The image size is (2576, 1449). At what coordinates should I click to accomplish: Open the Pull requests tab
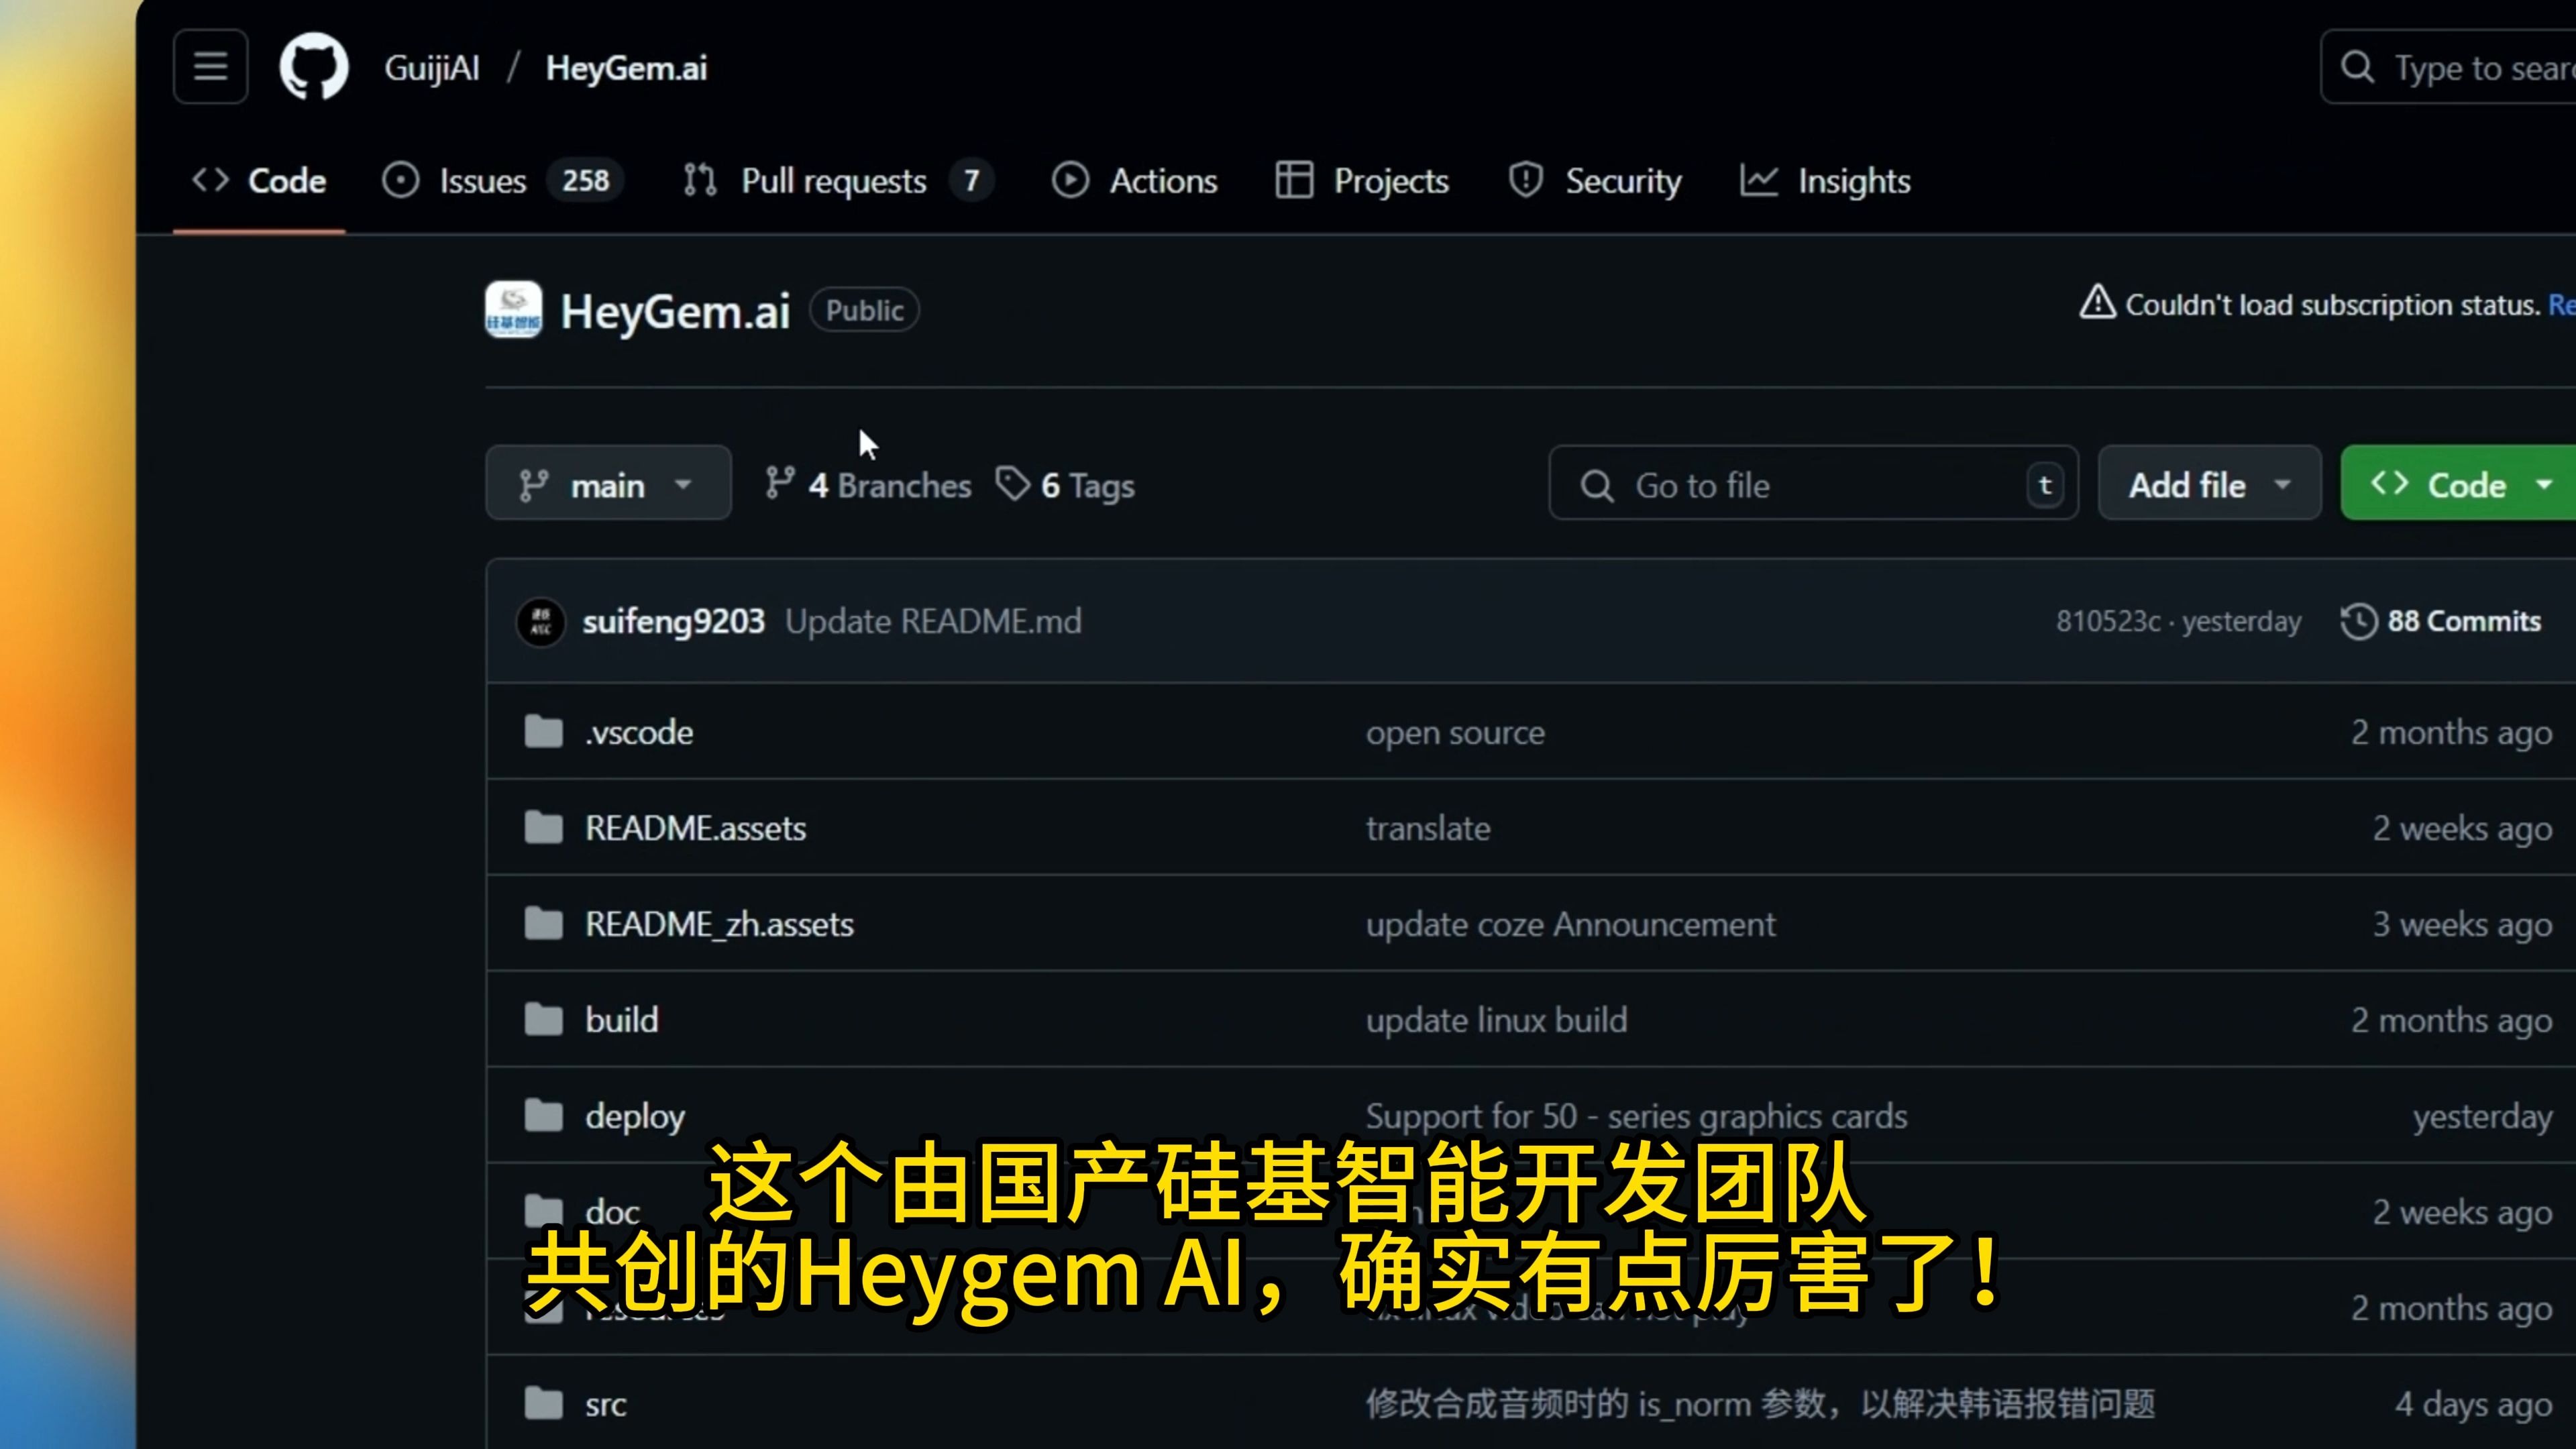(837, 181)
